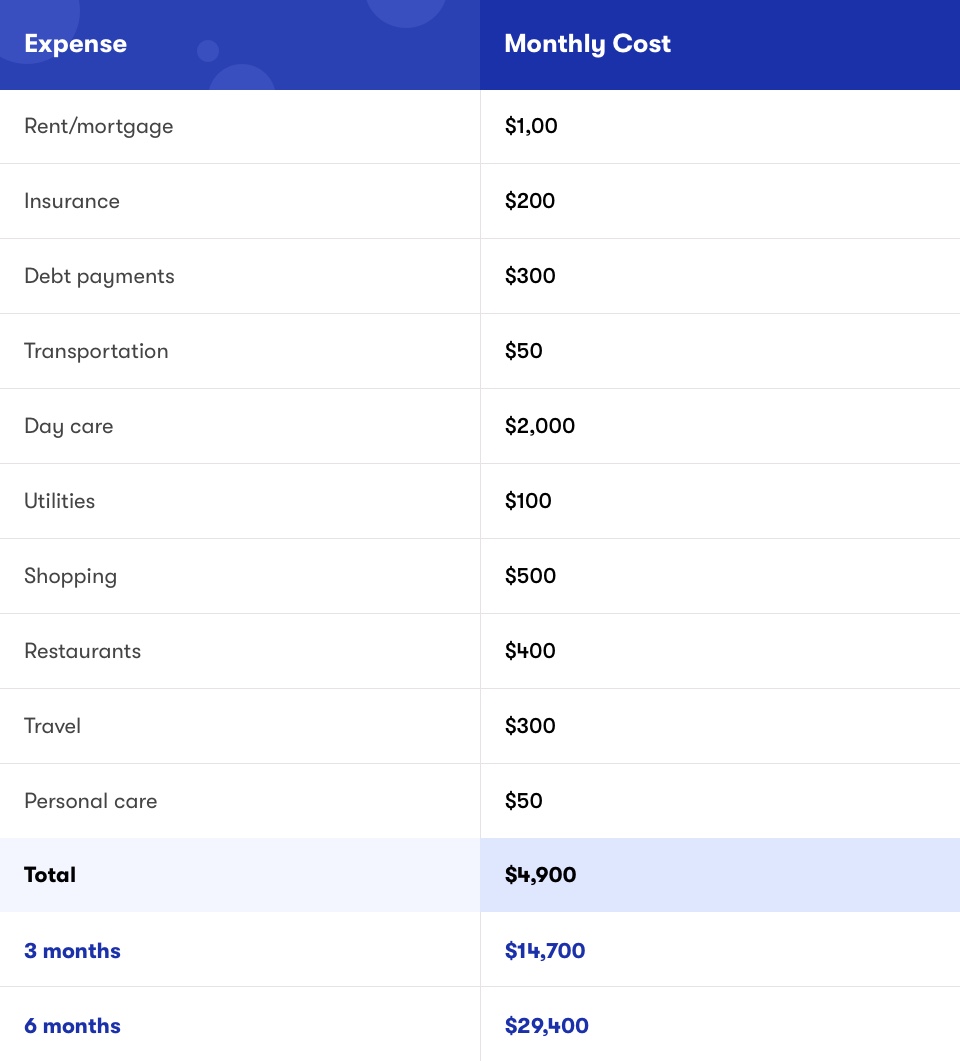The width and height of the screenshot is (960, 1061).
Task: Click the Debt payments label
Action: point(99,277)
